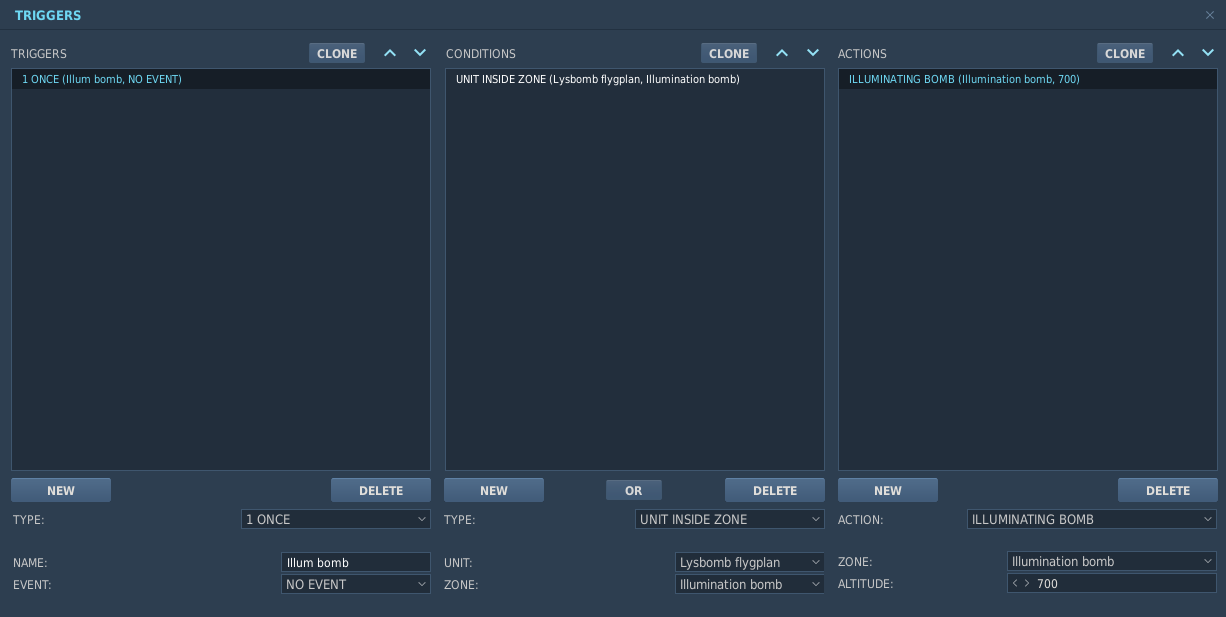Select ILLUMINATING BOMB action list entry
Screen dimensions: 1226x617
pos(1028,79)
